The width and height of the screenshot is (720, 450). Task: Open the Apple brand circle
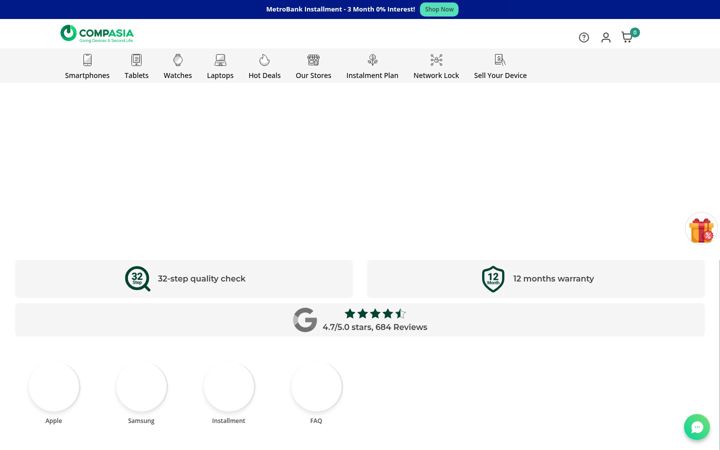54,387
